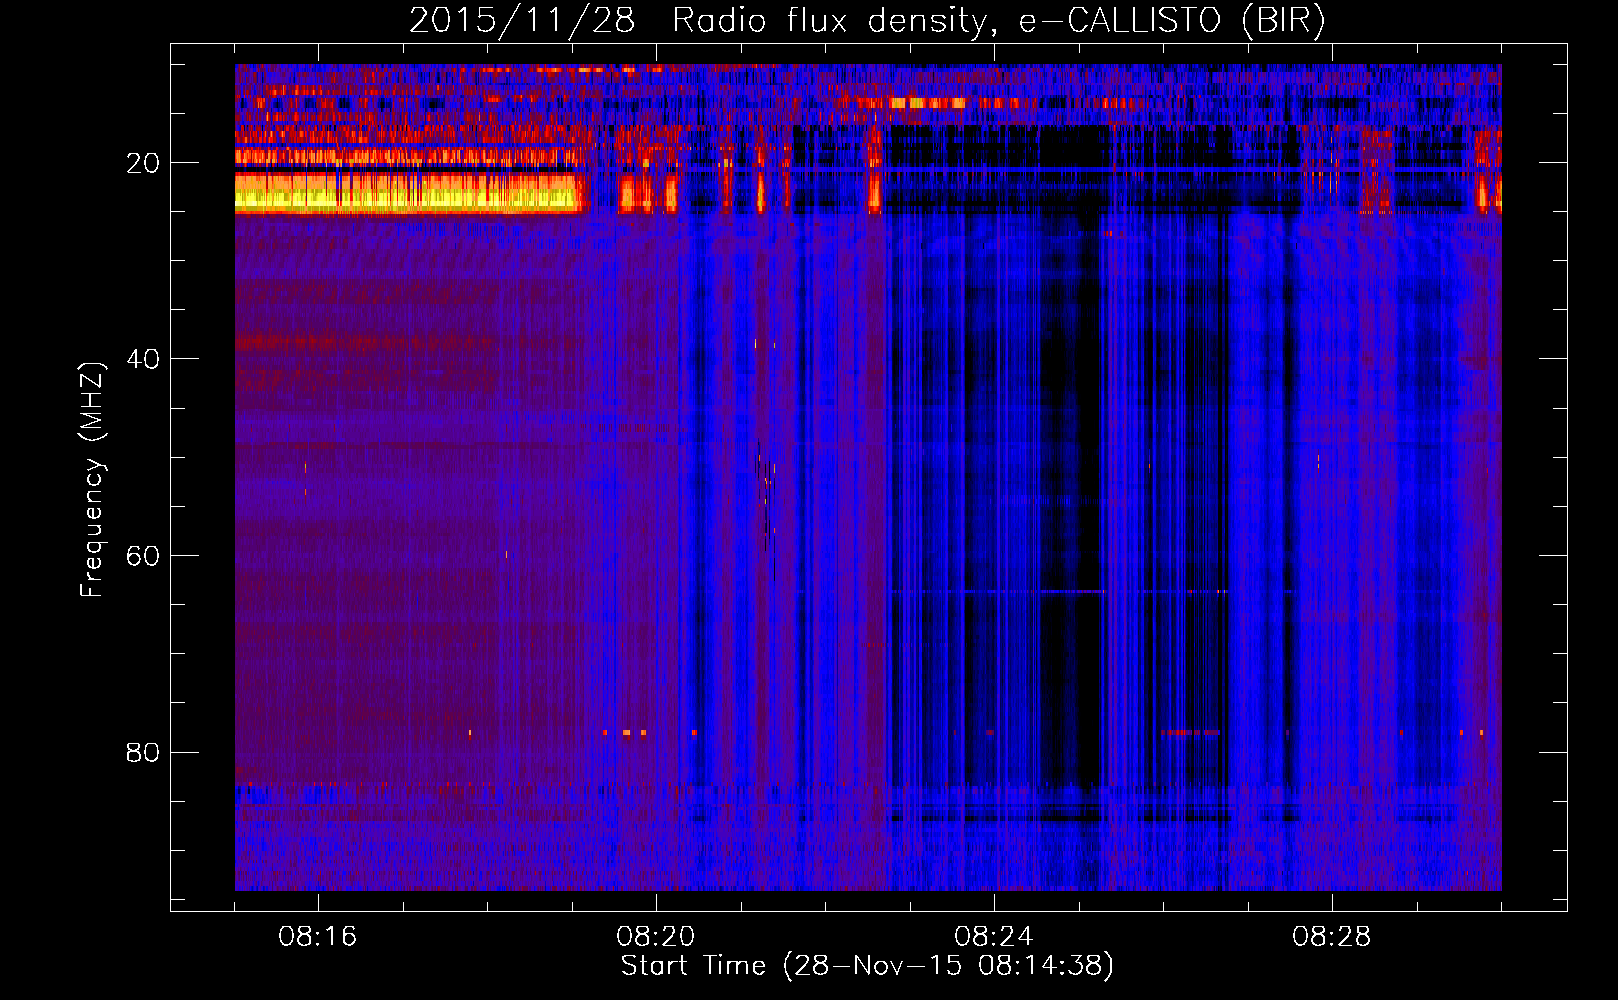The width and height of the screenshot is (1618, 1000).
Task: Click the '60' frequency tick label
Action: 143,556
